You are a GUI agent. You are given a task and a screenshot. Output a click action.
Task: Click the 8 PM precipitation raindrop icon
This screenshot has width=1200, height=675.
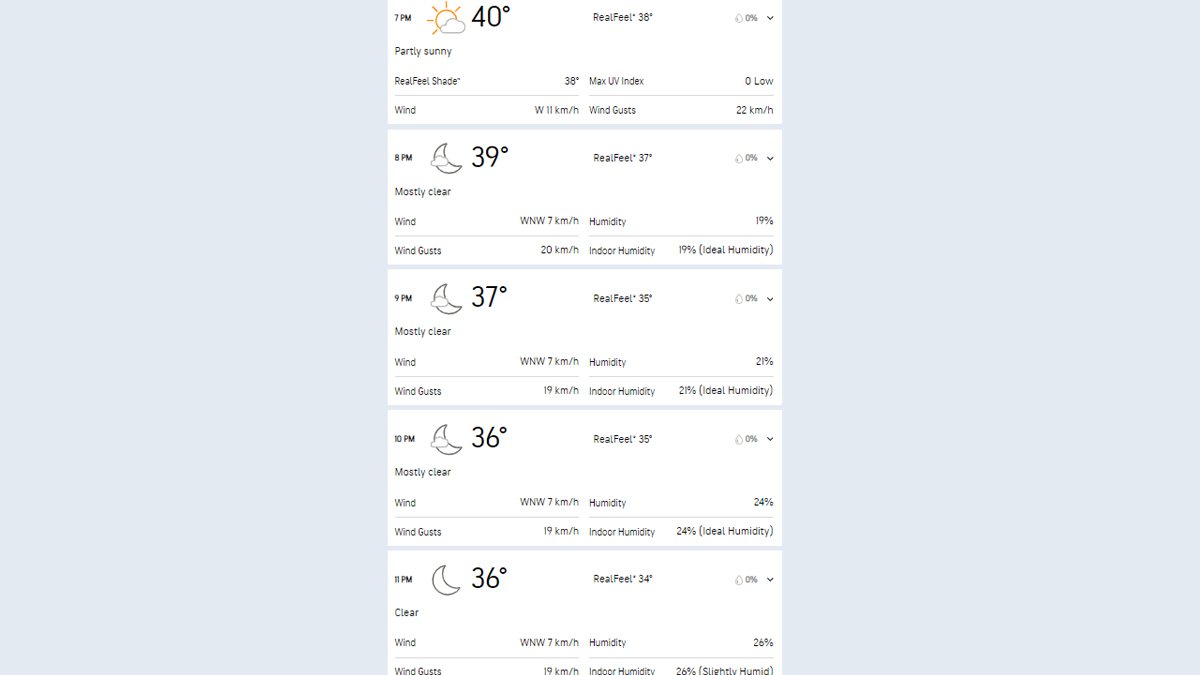[x=739, y=158]
